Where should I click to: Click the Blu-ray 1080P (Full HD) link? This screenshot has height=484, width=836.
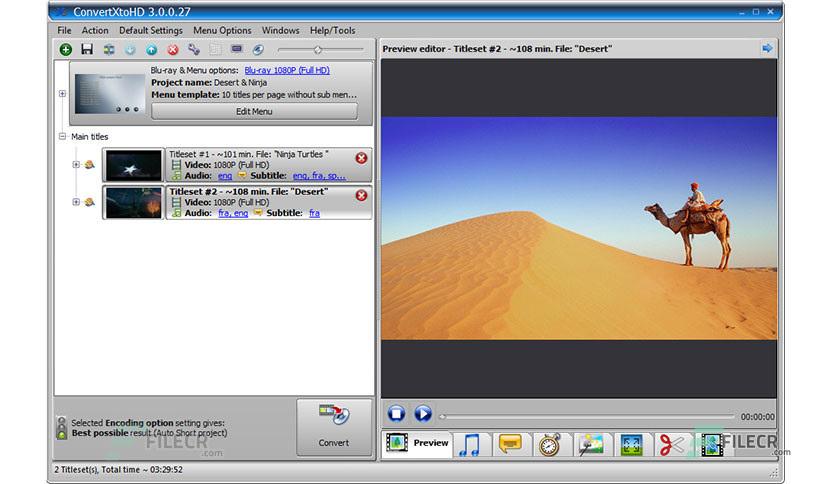pos(287,70)
